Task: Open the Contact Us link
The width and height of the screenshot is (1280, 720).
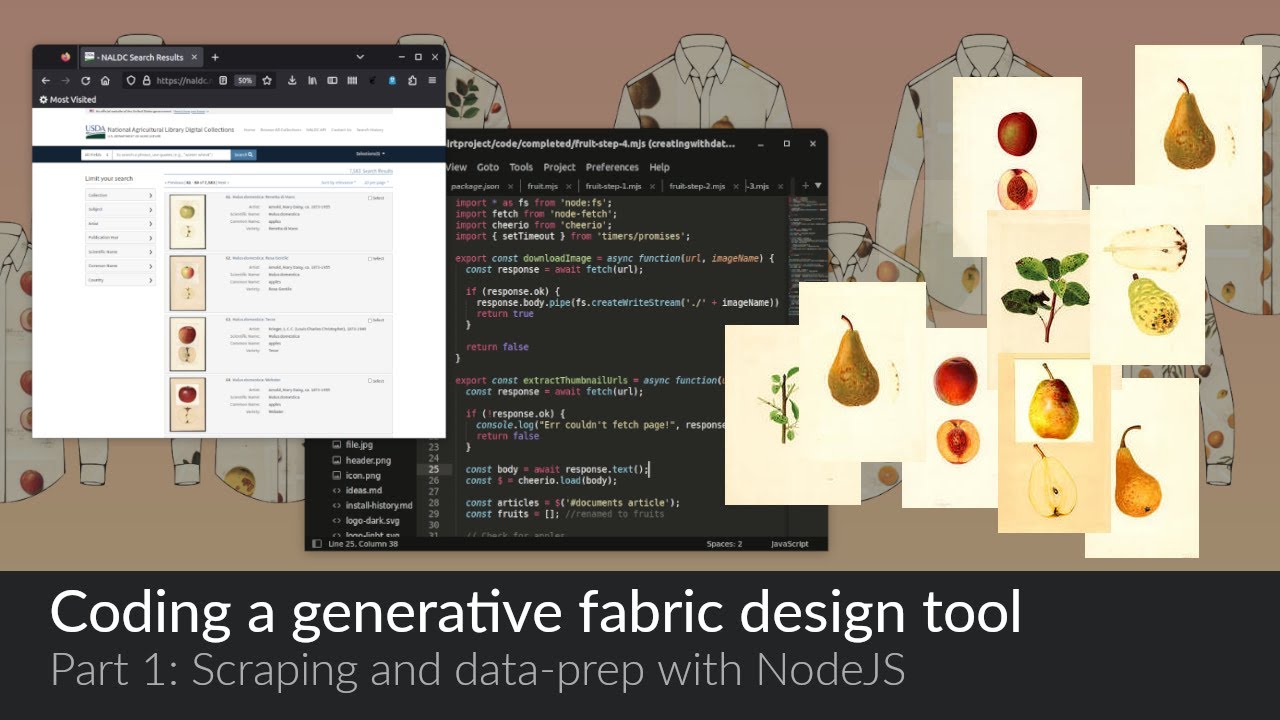Action: [341, 130]
